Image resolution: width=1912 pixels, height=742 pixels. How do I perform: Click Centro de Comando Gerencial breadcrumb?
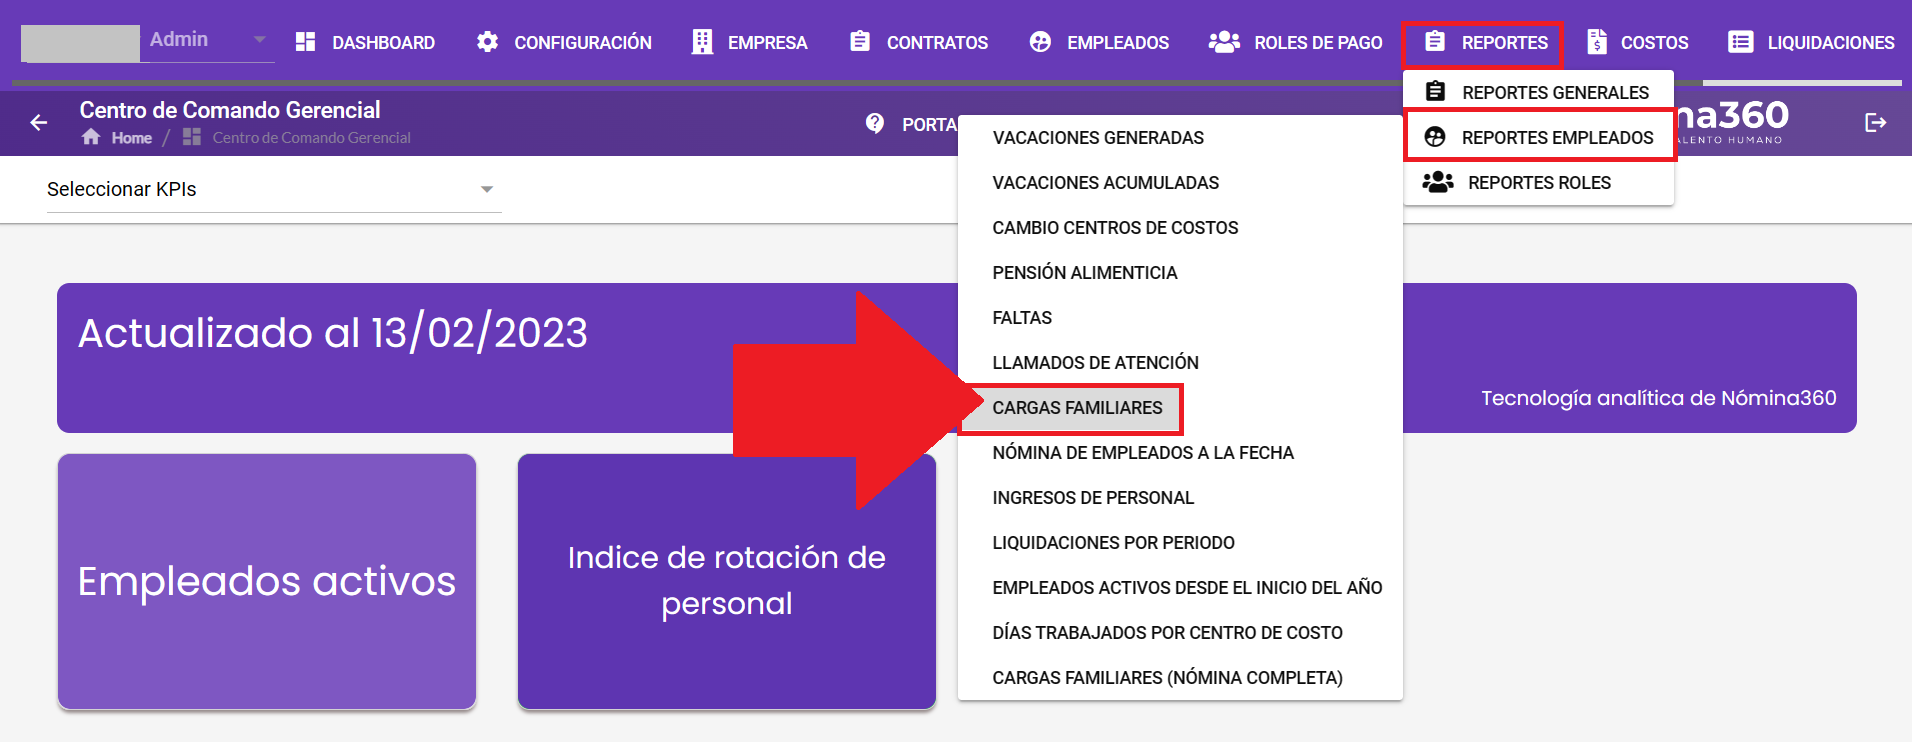(x=311, y=138)
